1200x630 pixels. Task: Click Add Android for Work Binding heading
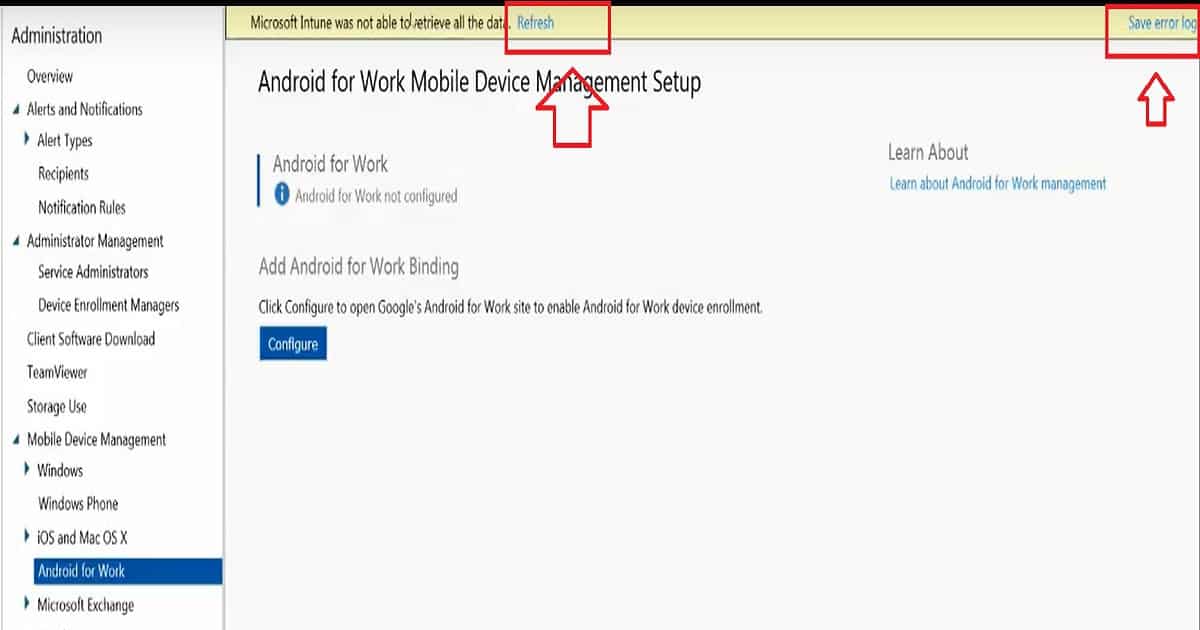359,267
